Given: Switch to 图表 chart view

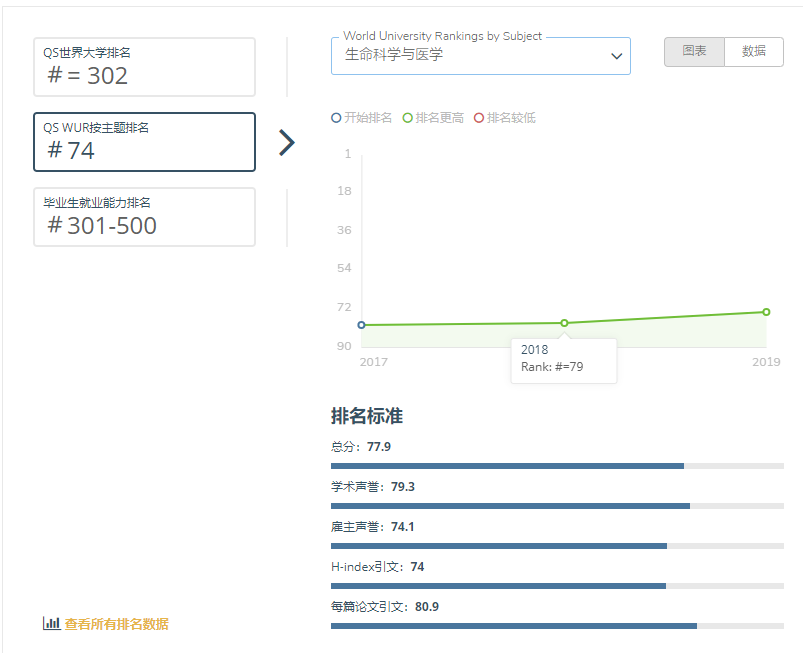Looking at the screenshot, I should click(694, 52).
